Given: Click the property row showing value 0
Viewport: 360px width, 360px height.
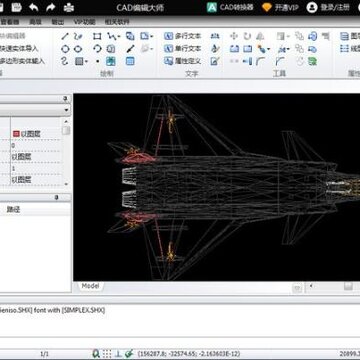Looking at the screenshot, I should coord(31,146).
